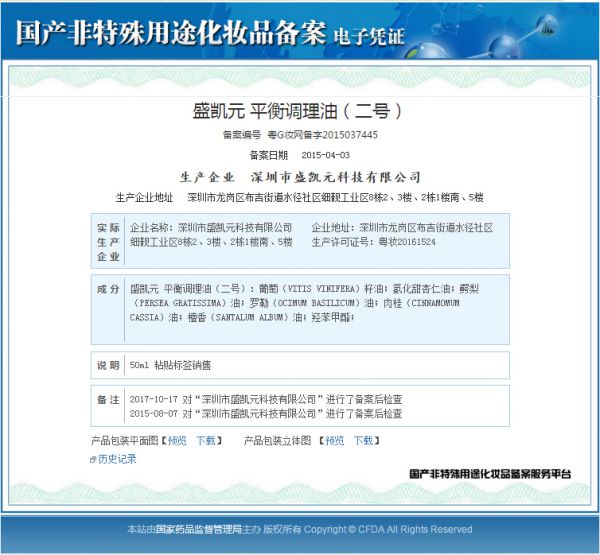Click the 预览 link for 产品包装平面图
This screenshot has width=600, height=555.
[177, 441]
